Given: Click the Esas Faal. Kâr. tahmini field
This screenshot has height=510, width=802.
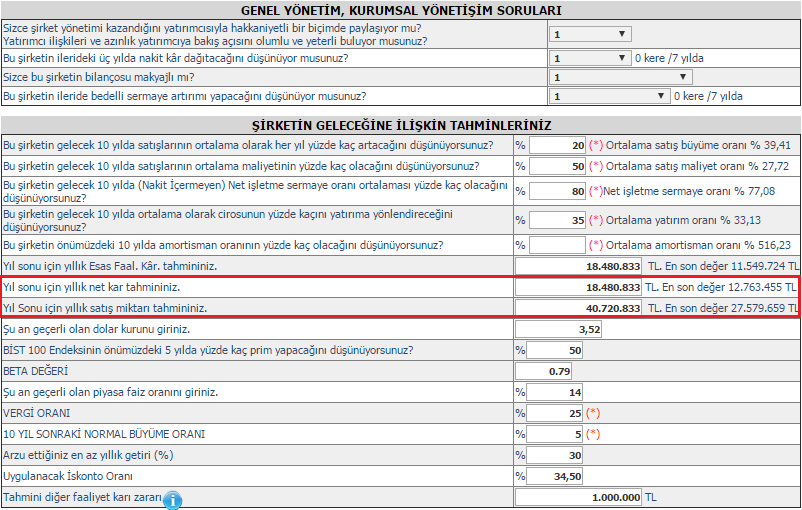Looking at the screenshot, I should (x=578, y=266).
